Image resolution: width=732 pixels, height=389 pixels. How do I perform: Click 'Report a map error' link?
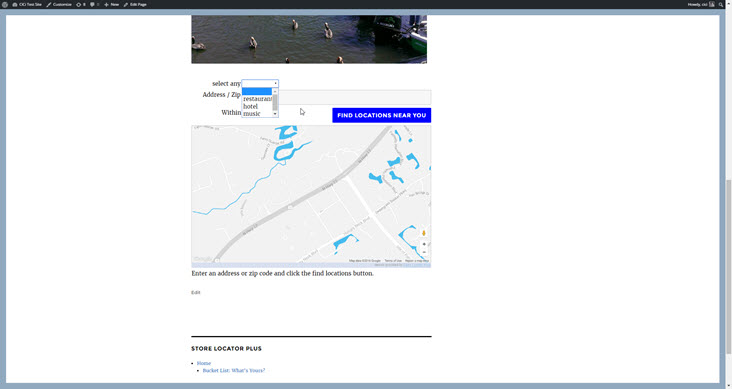click(x=417, y=261)
